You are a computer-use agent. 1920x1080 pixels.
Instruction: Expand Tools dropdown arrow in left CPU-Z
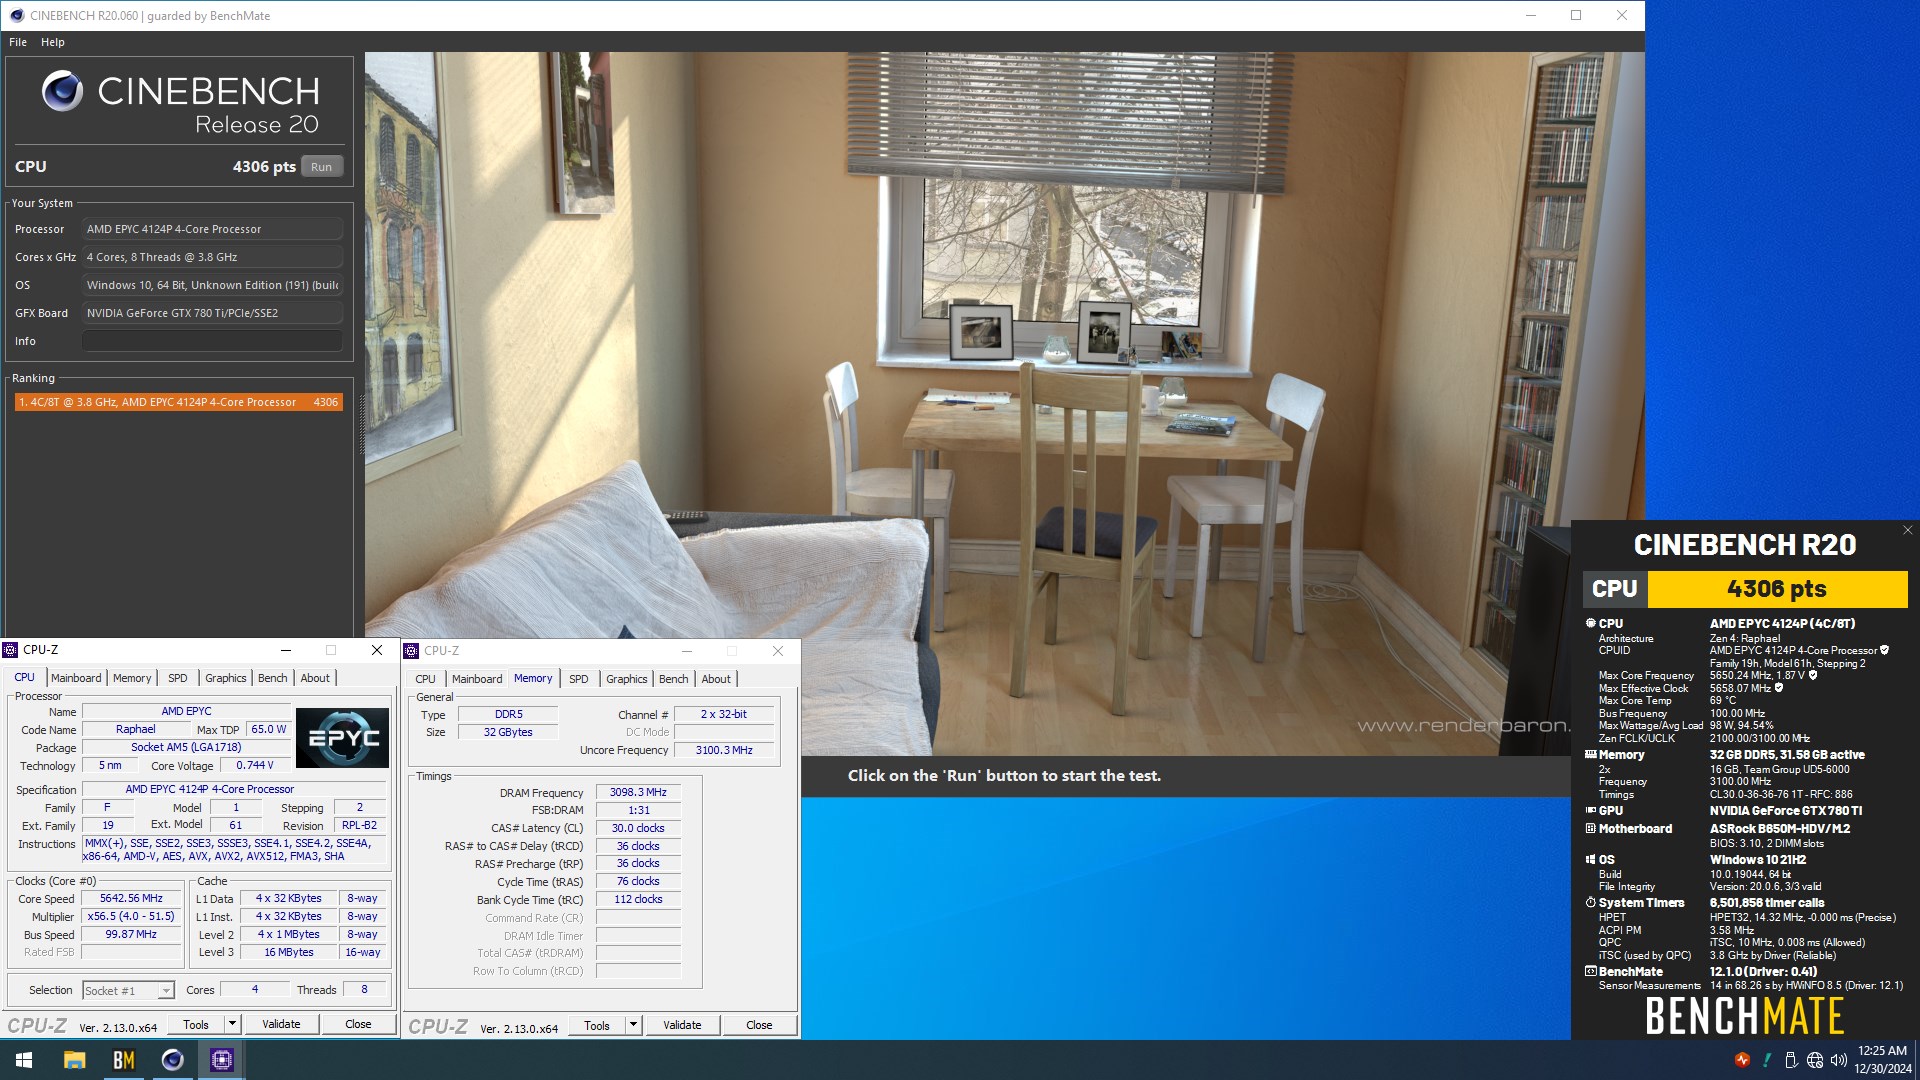232,1024
